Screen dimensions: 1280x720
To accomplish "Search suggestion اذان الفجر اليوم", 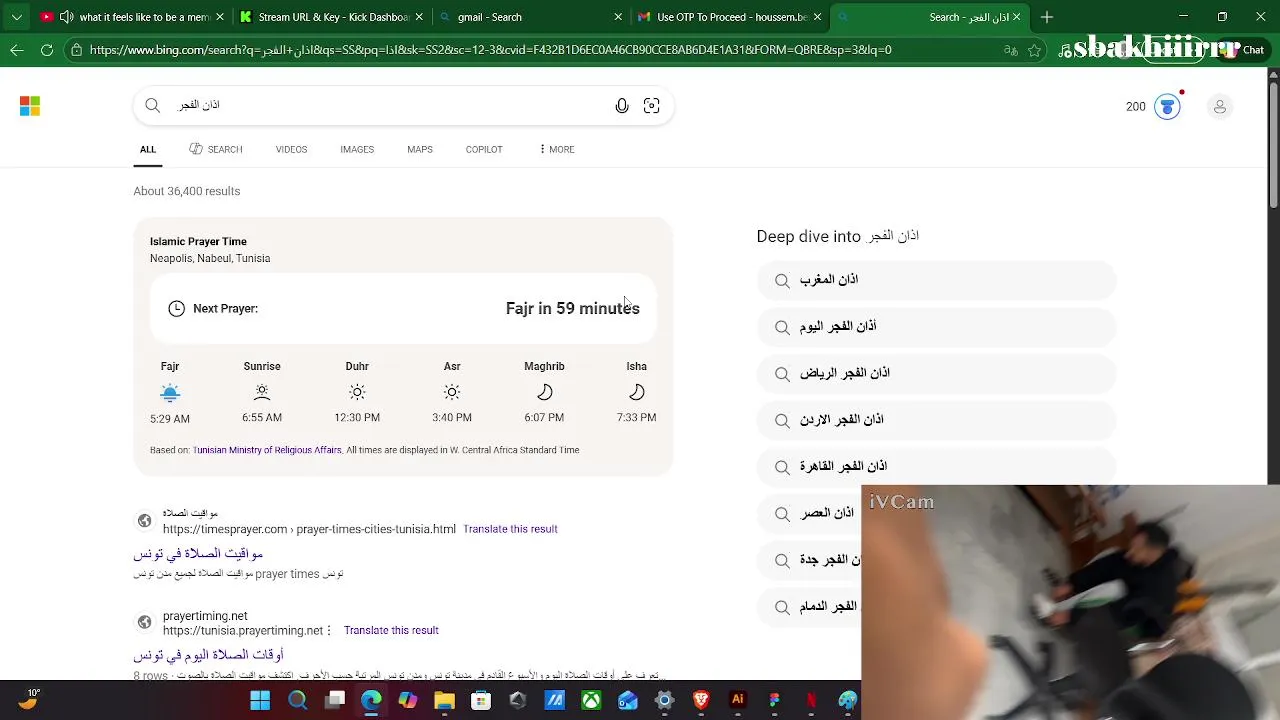I will point(936,327).
